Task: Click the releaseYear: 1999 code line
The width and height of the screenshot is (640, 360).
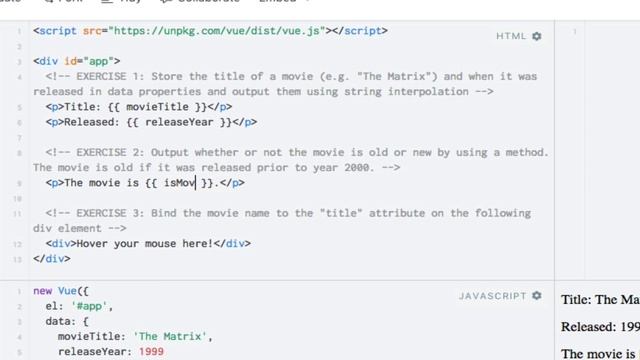Action: pyautogui.click(x=111, y=351)
